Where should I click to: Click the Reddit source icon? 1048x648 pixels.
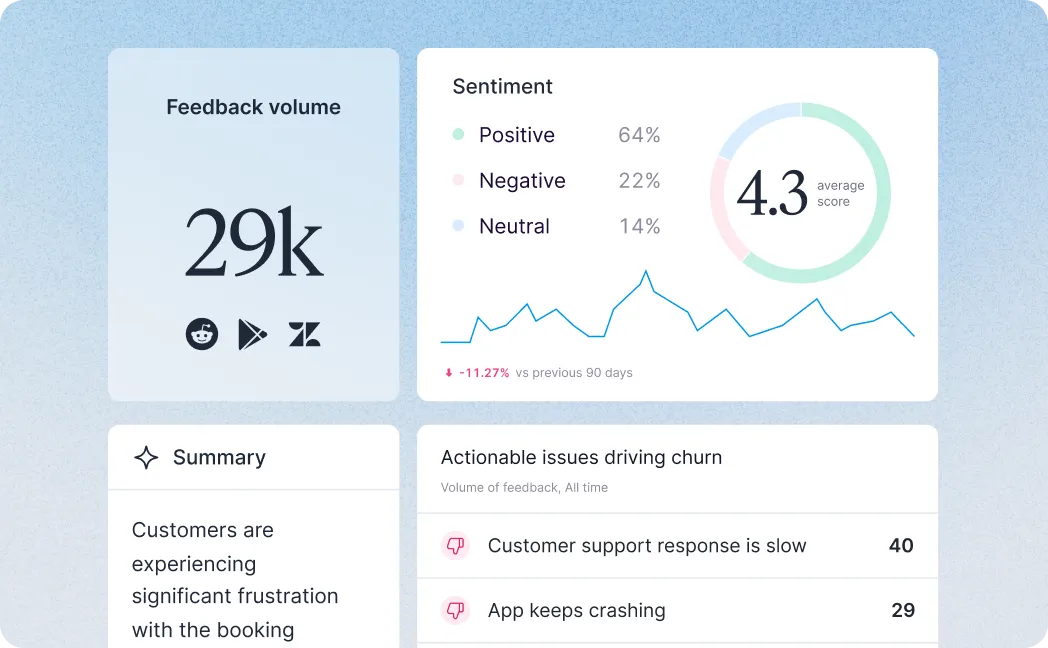(x=202, y=334)
